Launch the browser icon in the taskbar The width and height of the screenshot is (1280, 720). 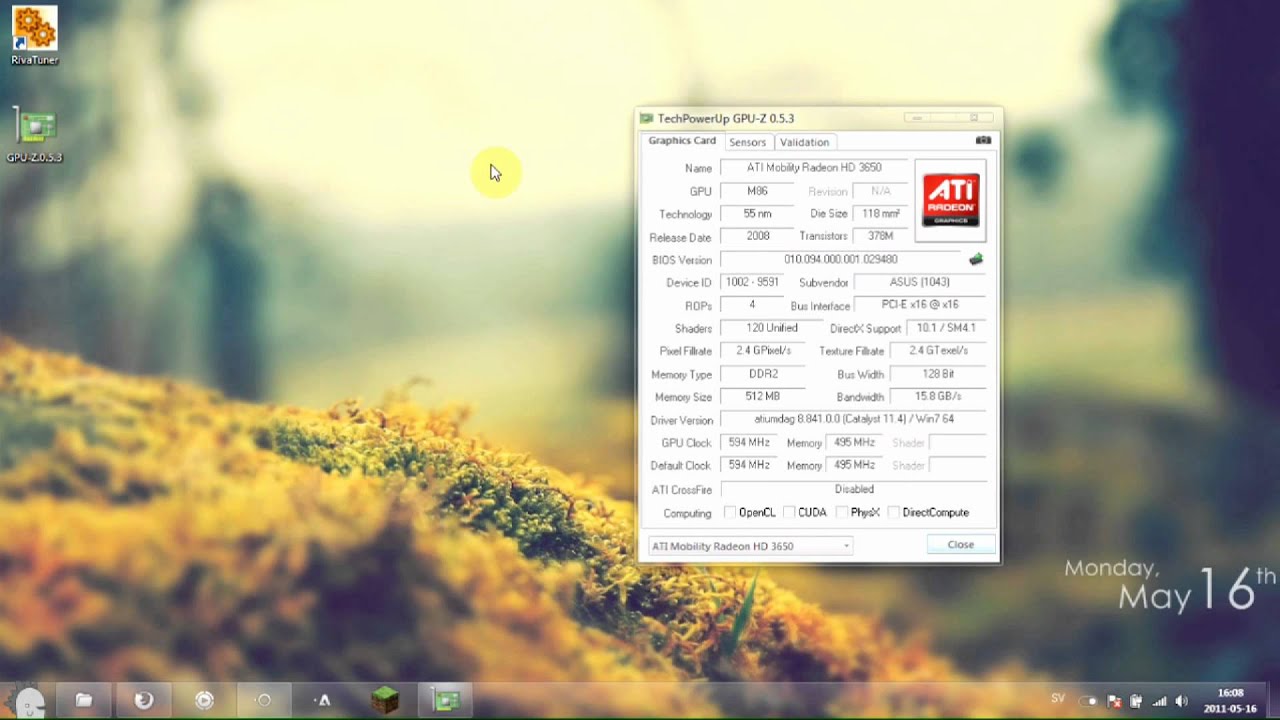[144, 701]
